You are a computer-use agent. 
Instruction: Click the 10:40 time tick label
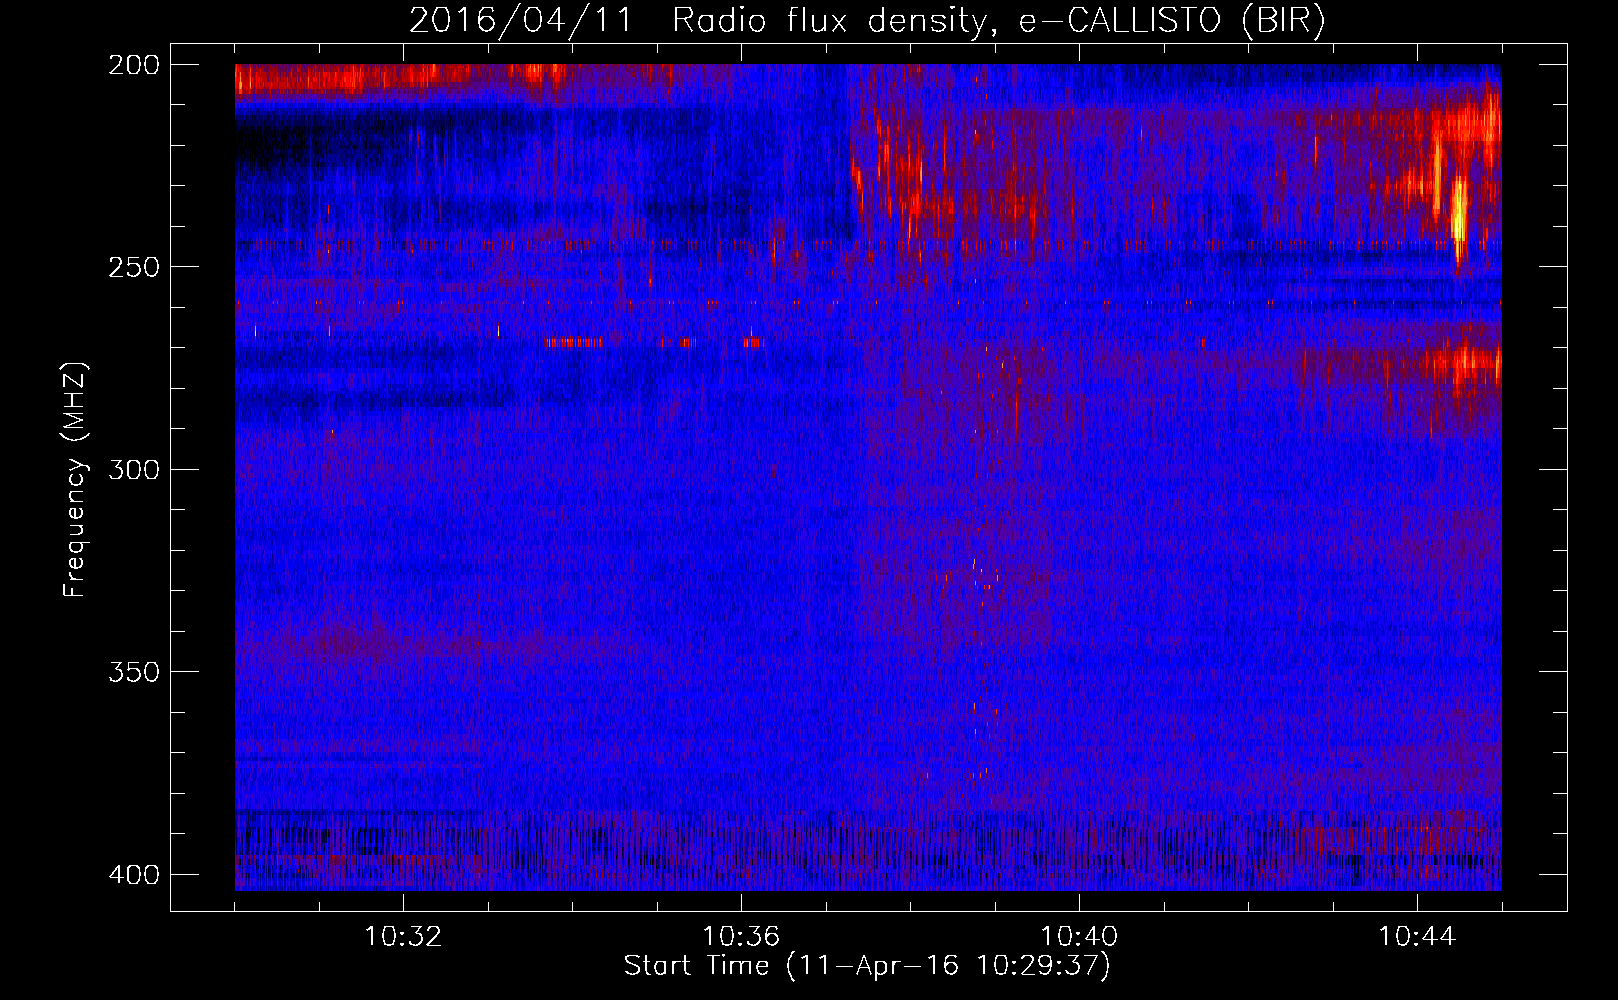pyautogui.click(x=1079, y=937)
